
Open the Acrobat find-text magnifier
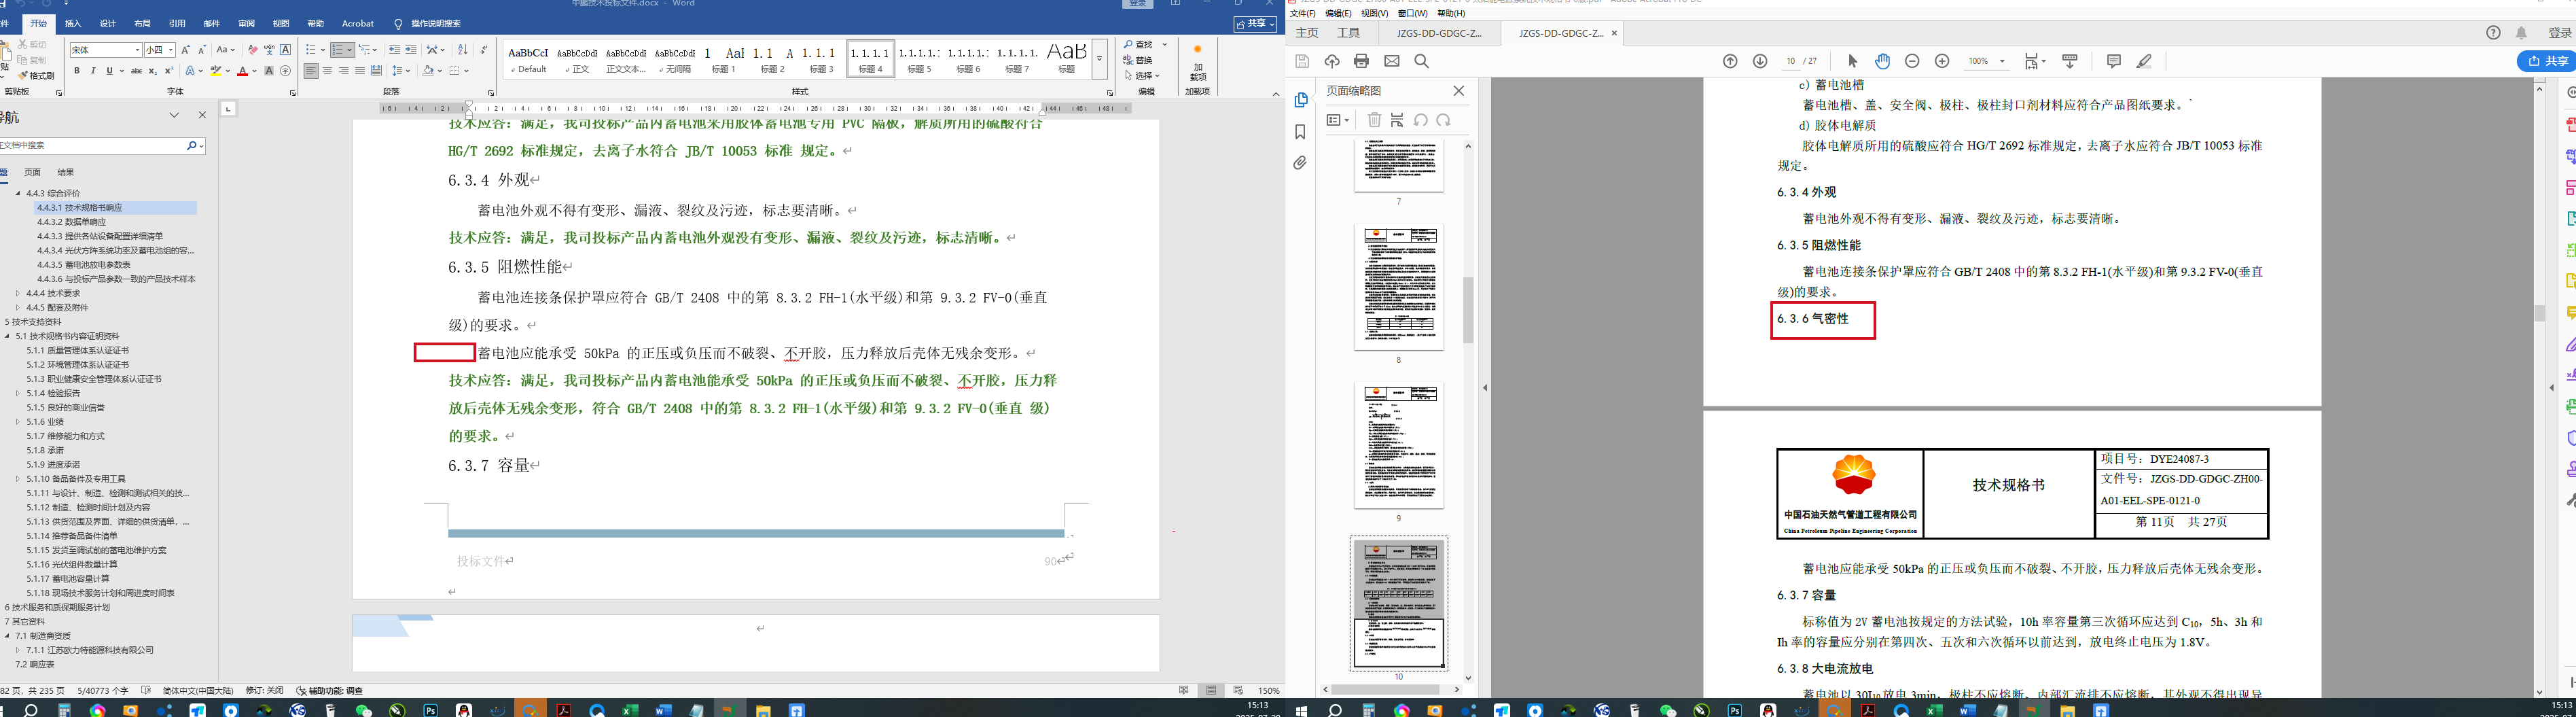click(1421, 61)
